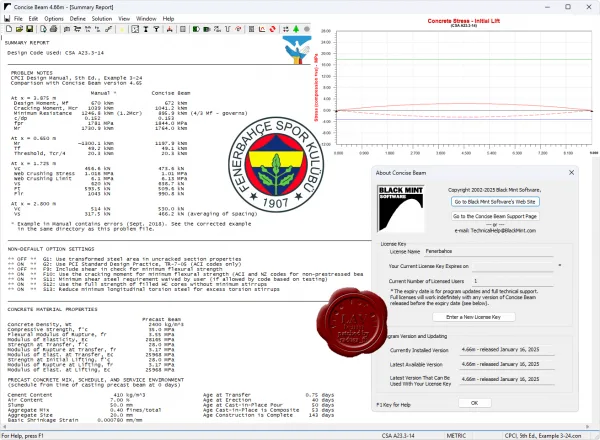Click the Current Number of Licensed Users field
Image resolution: width=600 pixels, height=440 pixels.
pos(513,281)
